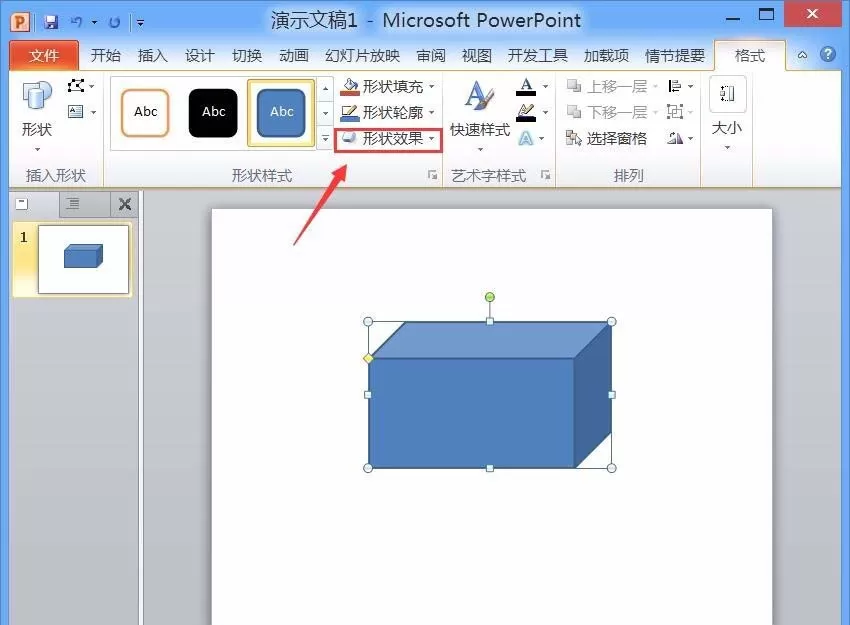Click the Text Box icon
This screenshot has width=850, height=625.
[x=75, y=112]
